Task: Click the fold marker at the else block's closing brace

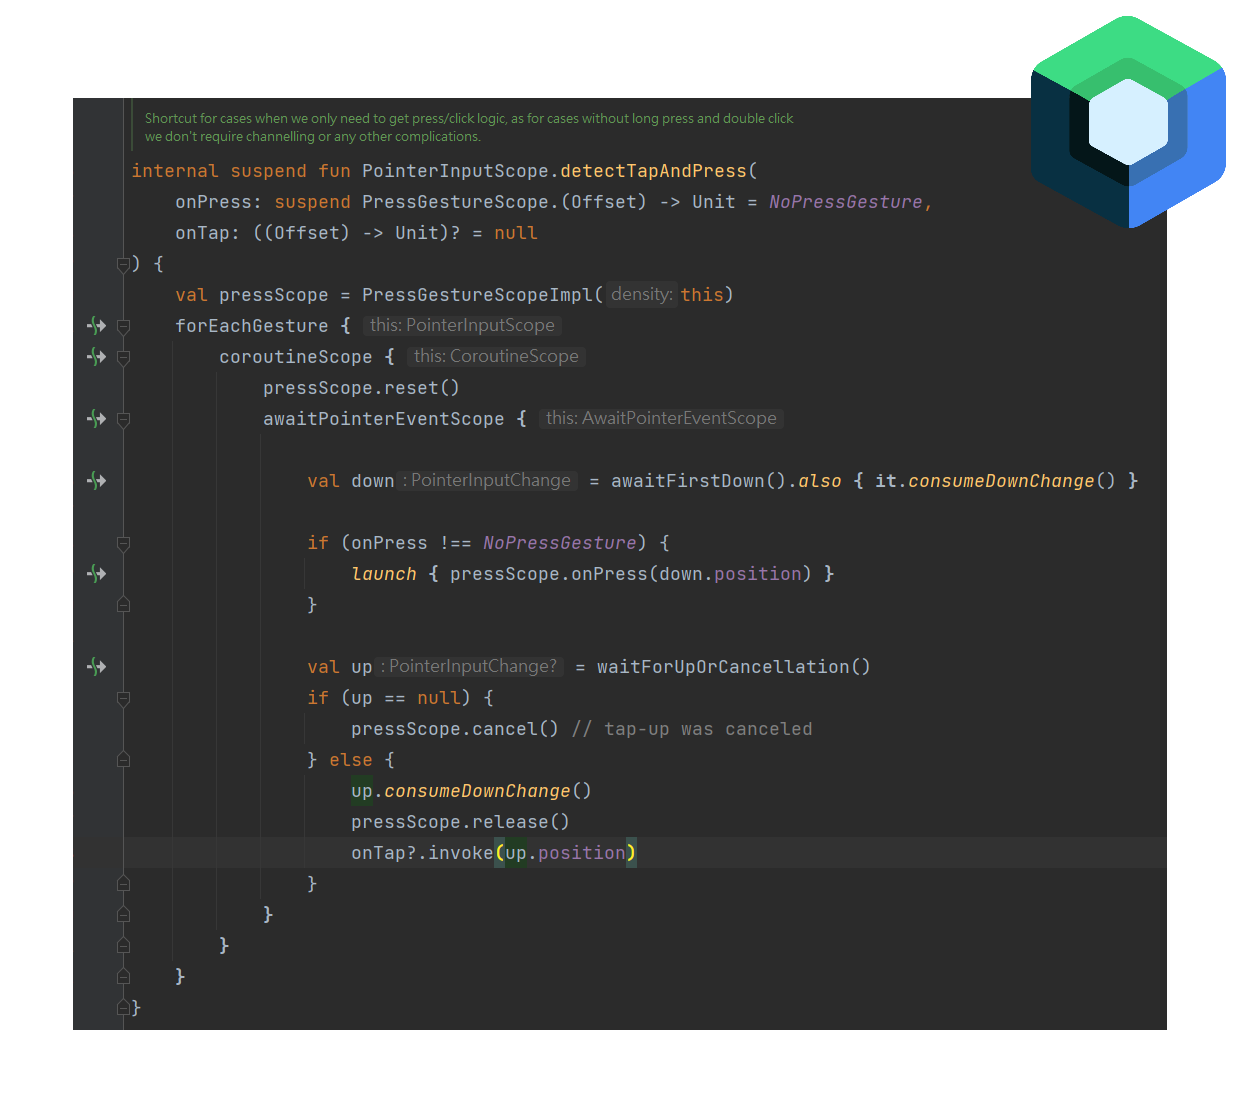Action: click(x=122, y=882)
